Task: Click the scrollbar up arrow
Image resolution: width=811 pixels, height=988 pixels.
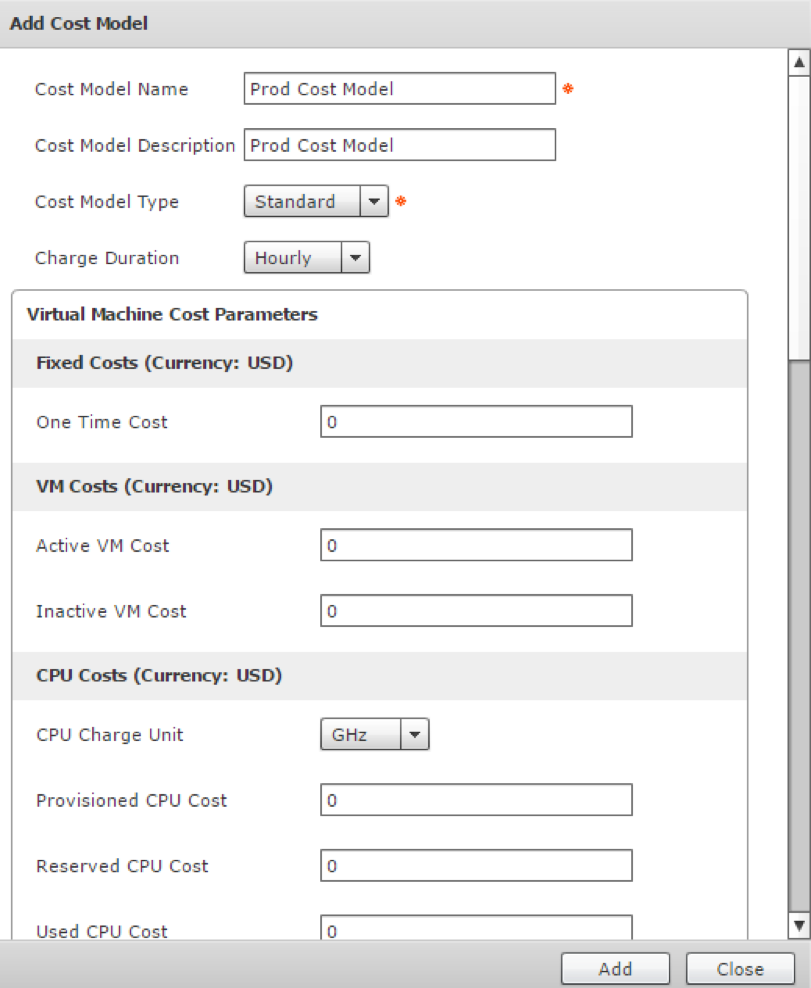Action: pos(799,63)
